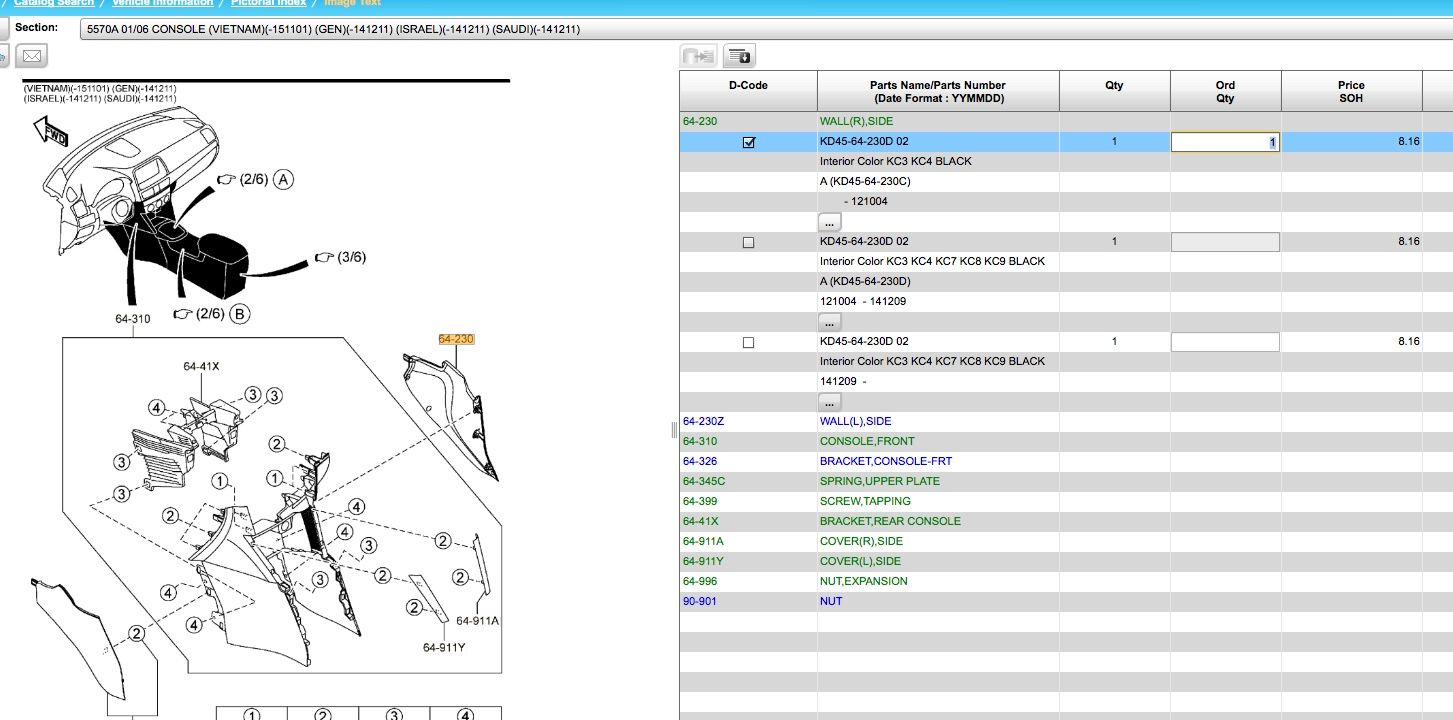
Task: Click the D-Code column header
Action: [x=748, y=91]
